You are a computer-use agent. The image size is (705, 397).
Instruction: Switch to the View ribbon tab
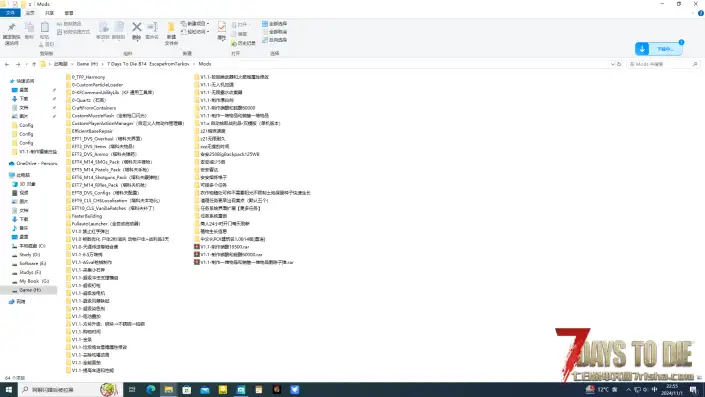tap(69, 13)
